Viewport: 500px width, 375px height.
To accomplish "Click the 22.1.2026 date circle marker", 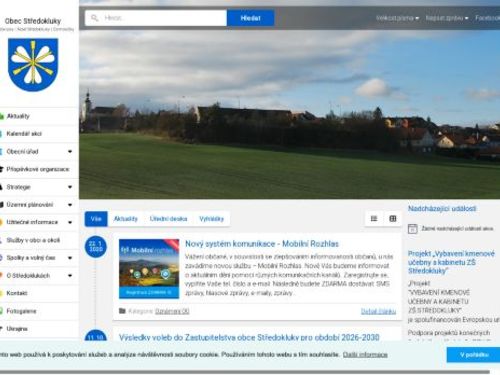I will point(96,247).
